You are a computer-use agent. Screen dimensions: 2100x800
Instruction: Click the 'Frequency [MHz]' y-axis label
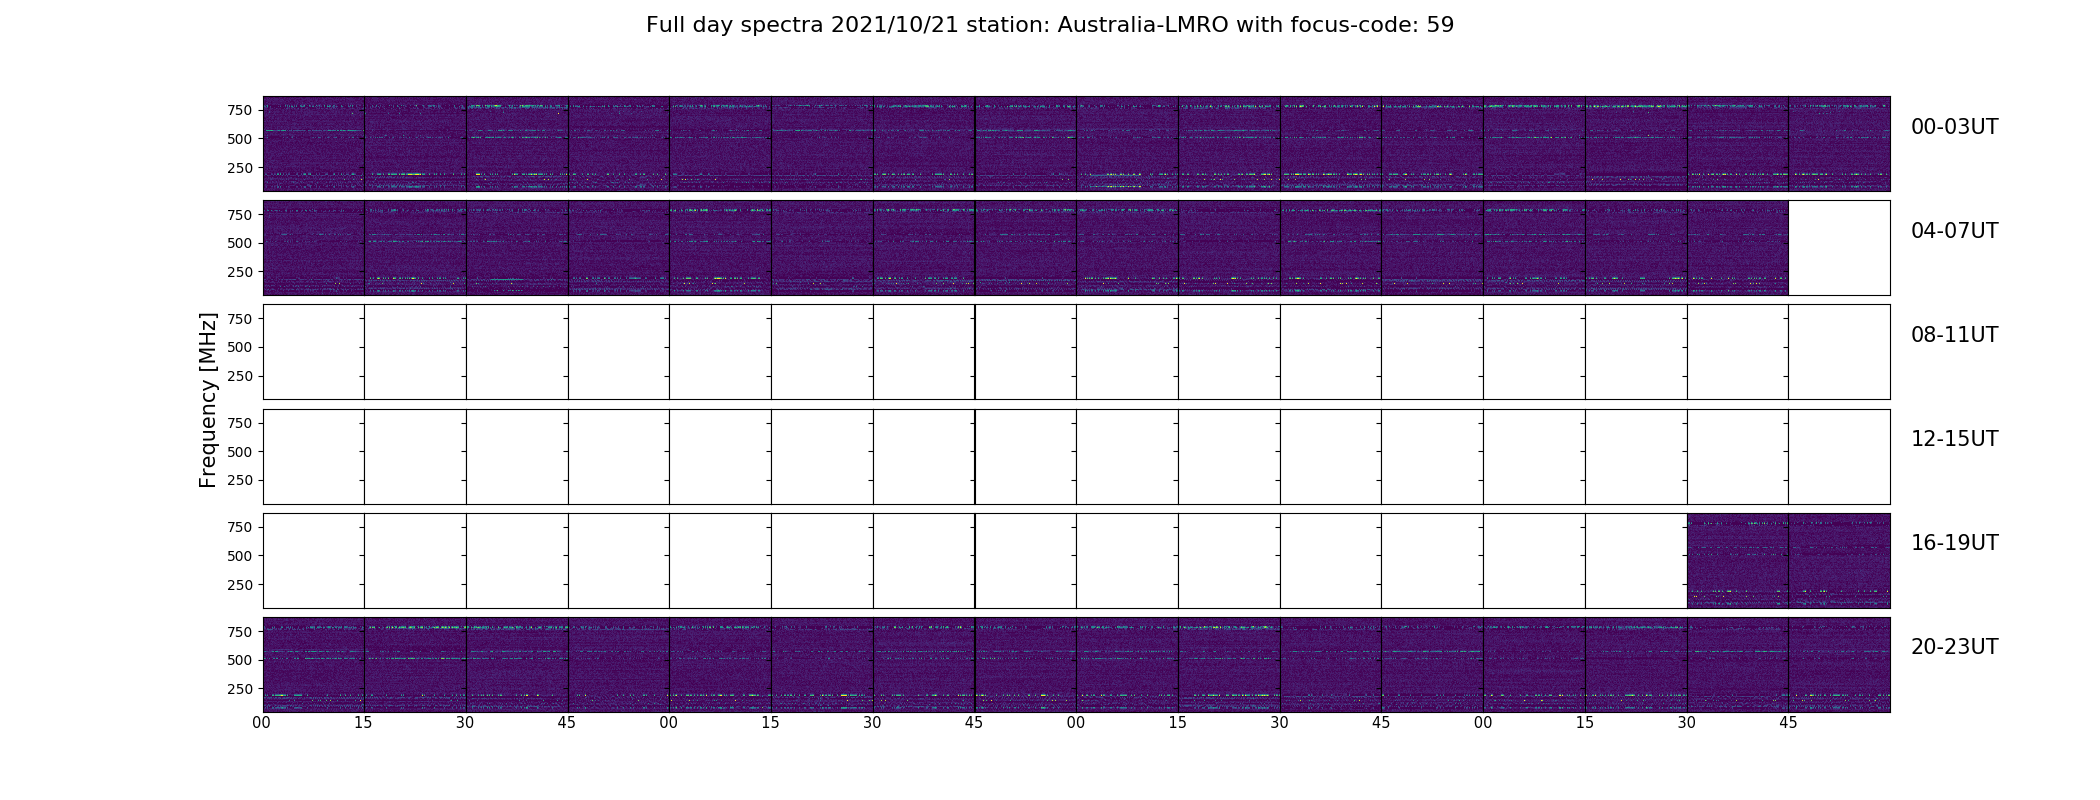(208, 400)
